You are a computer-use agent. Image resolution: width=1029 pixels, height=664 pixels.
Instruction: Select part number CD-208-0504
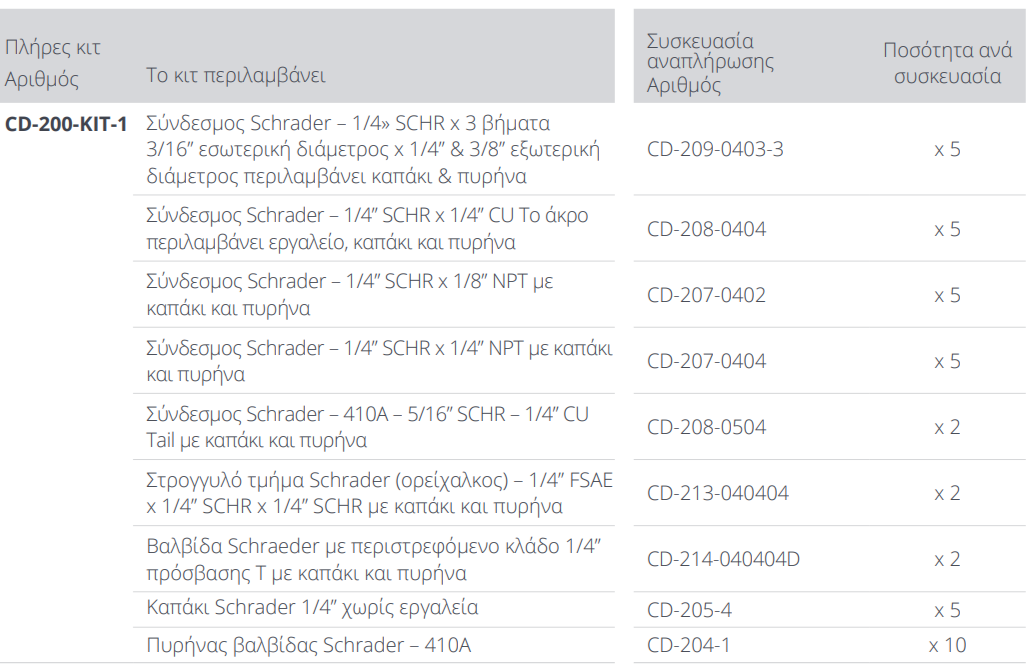tap(706, 427)
